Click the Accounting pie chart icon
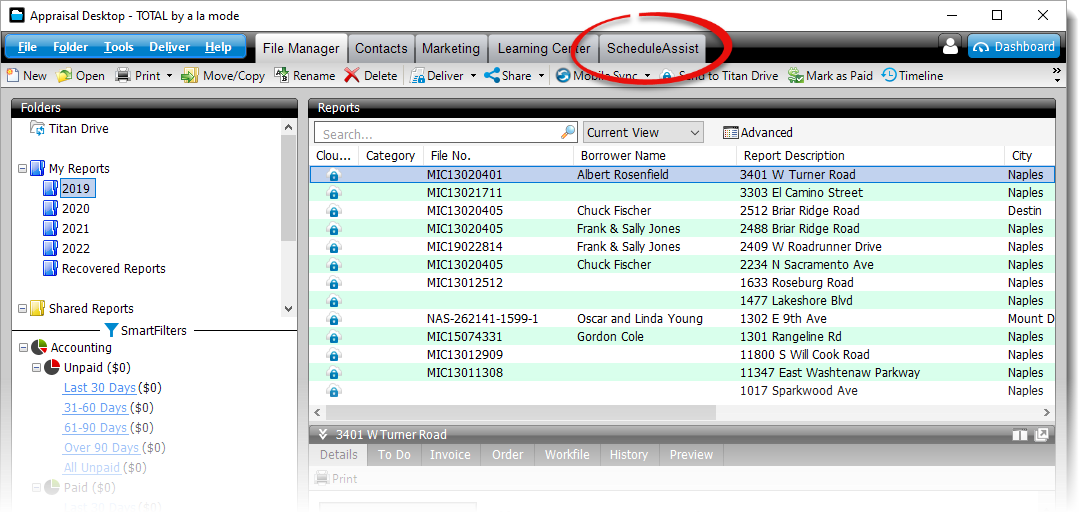The width and height of the screenshot is (1086, 513). [39, 348]
